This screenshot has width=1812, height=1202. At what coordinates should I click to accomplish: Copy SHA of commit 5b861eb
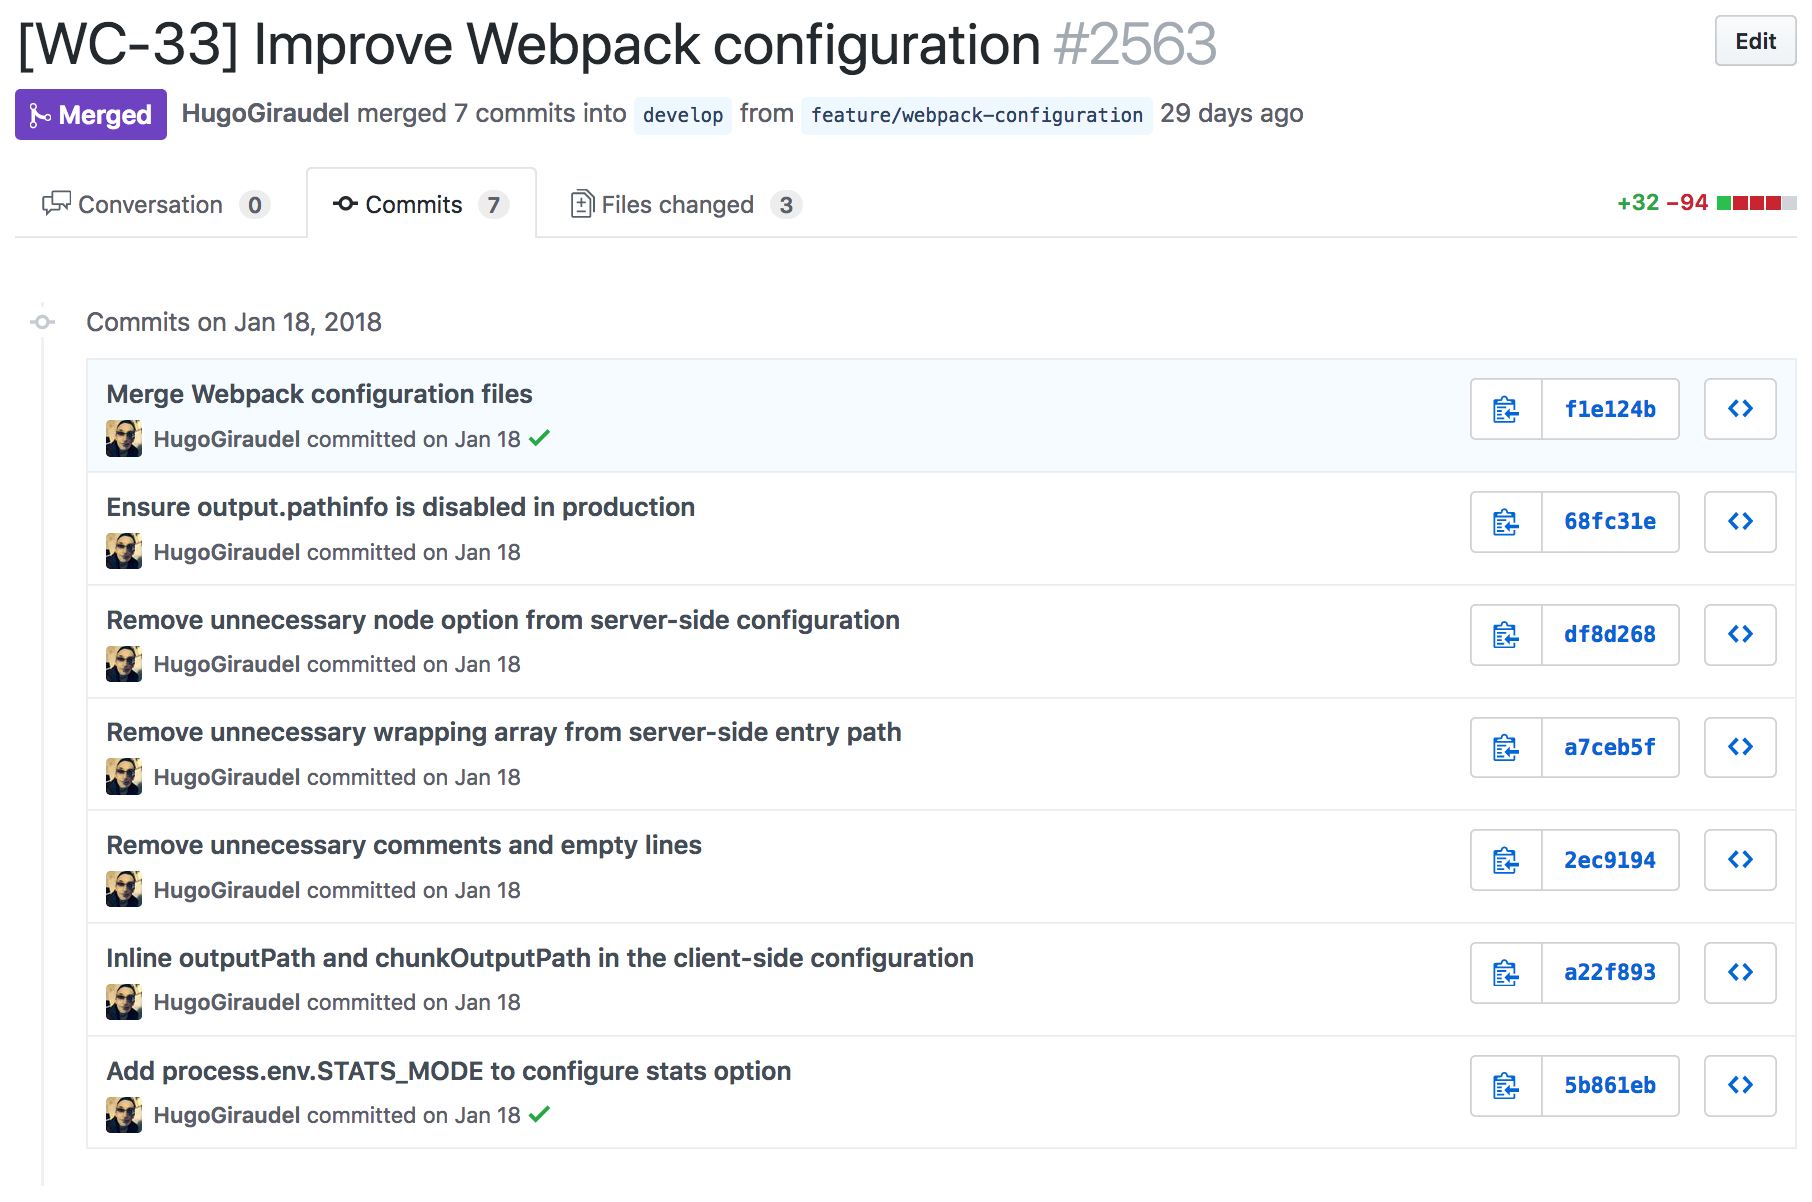coord(1505,1085)
